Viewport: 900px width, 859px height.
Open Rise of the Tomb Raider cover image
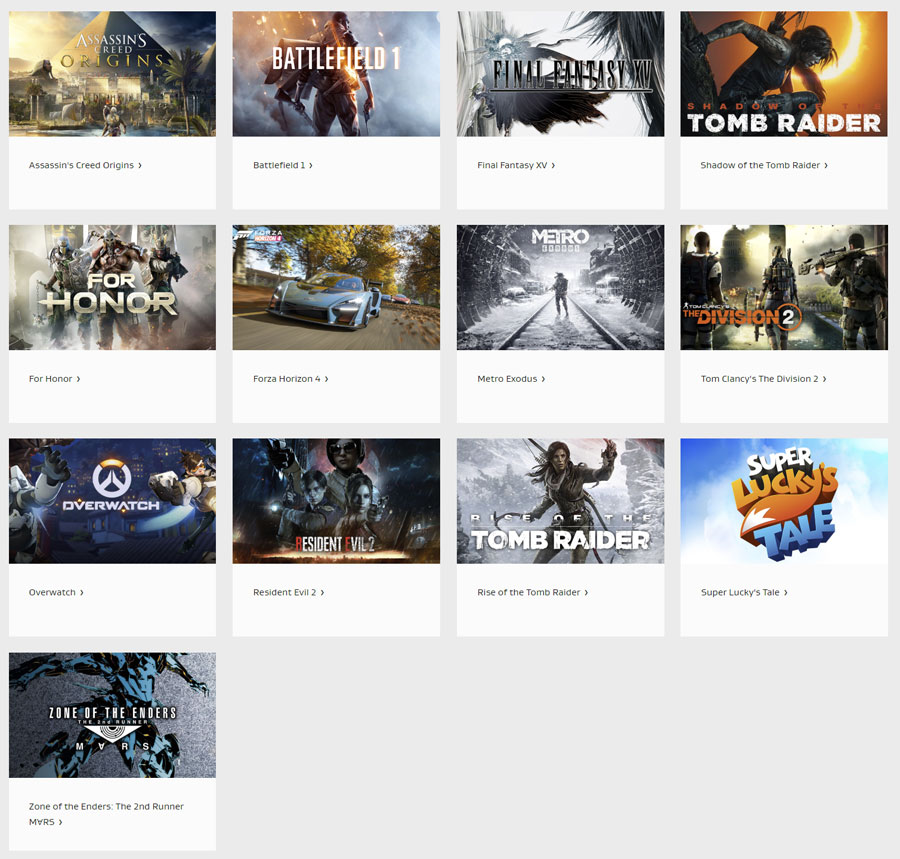tap(560, 501)
